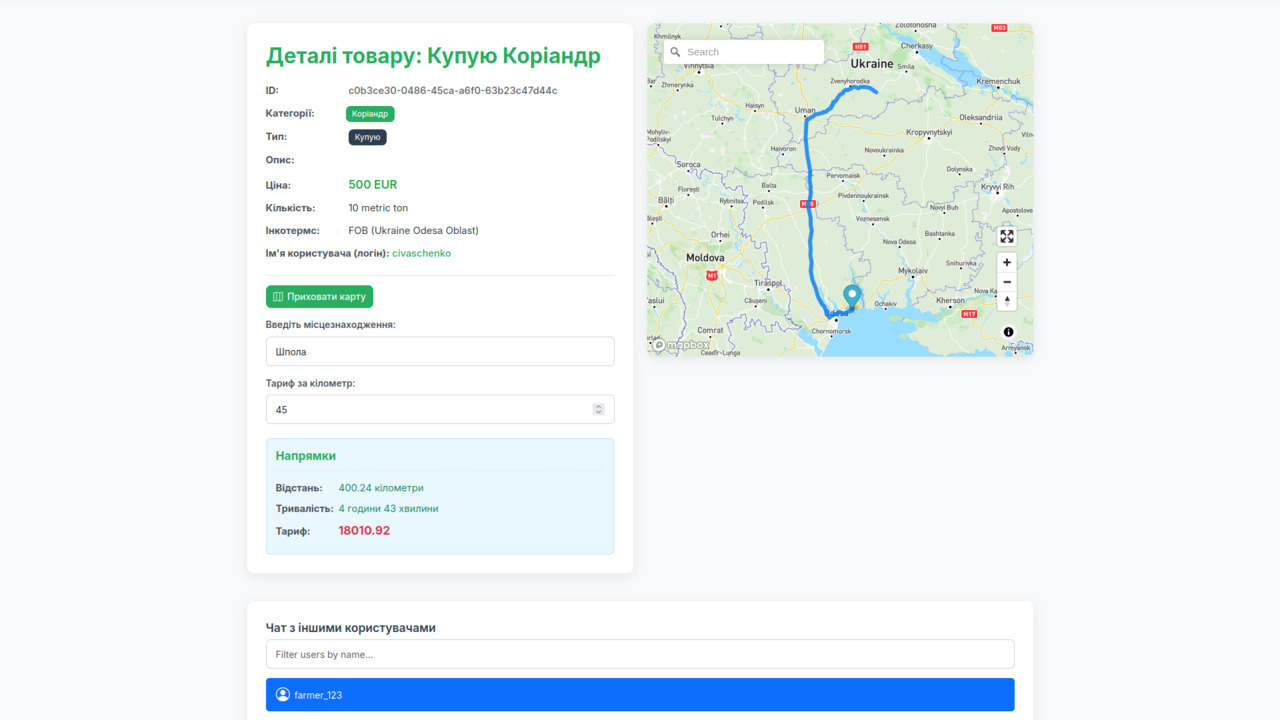Hide the map with Приховати карту

coord(319,297)
